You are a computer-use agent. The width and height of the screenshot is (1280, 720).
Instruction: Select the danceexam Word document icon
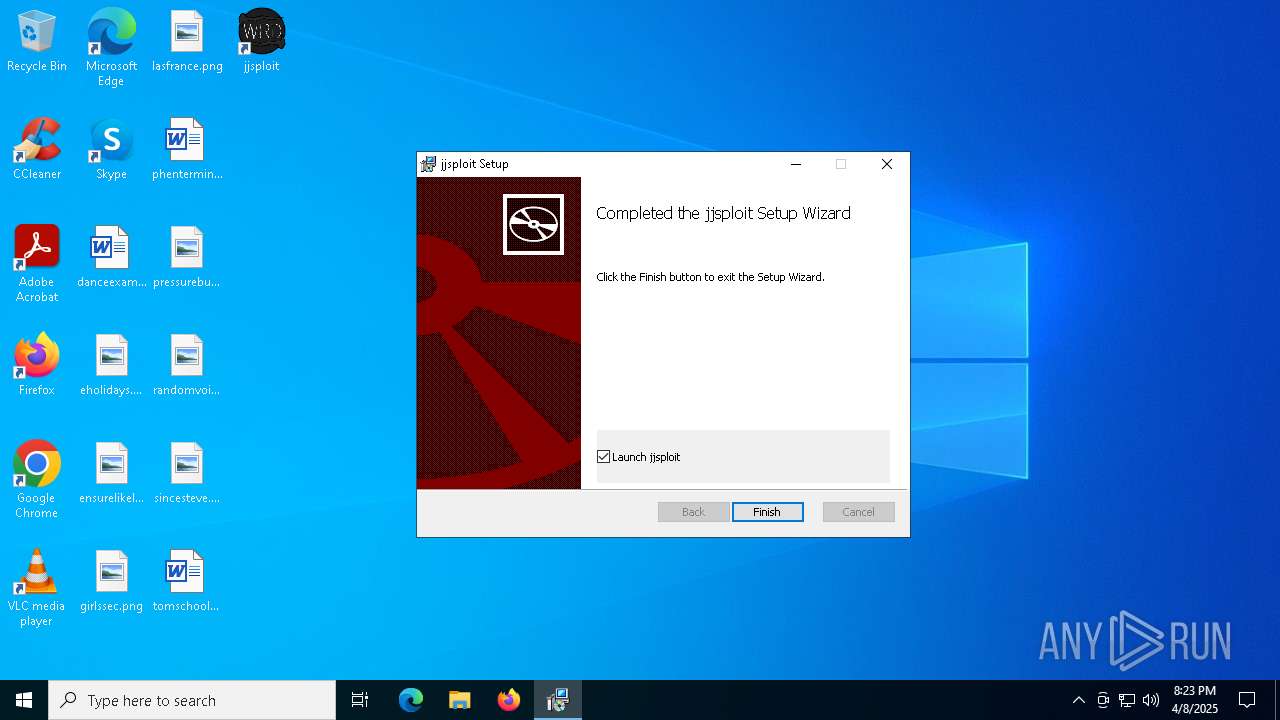coord(111,258)
